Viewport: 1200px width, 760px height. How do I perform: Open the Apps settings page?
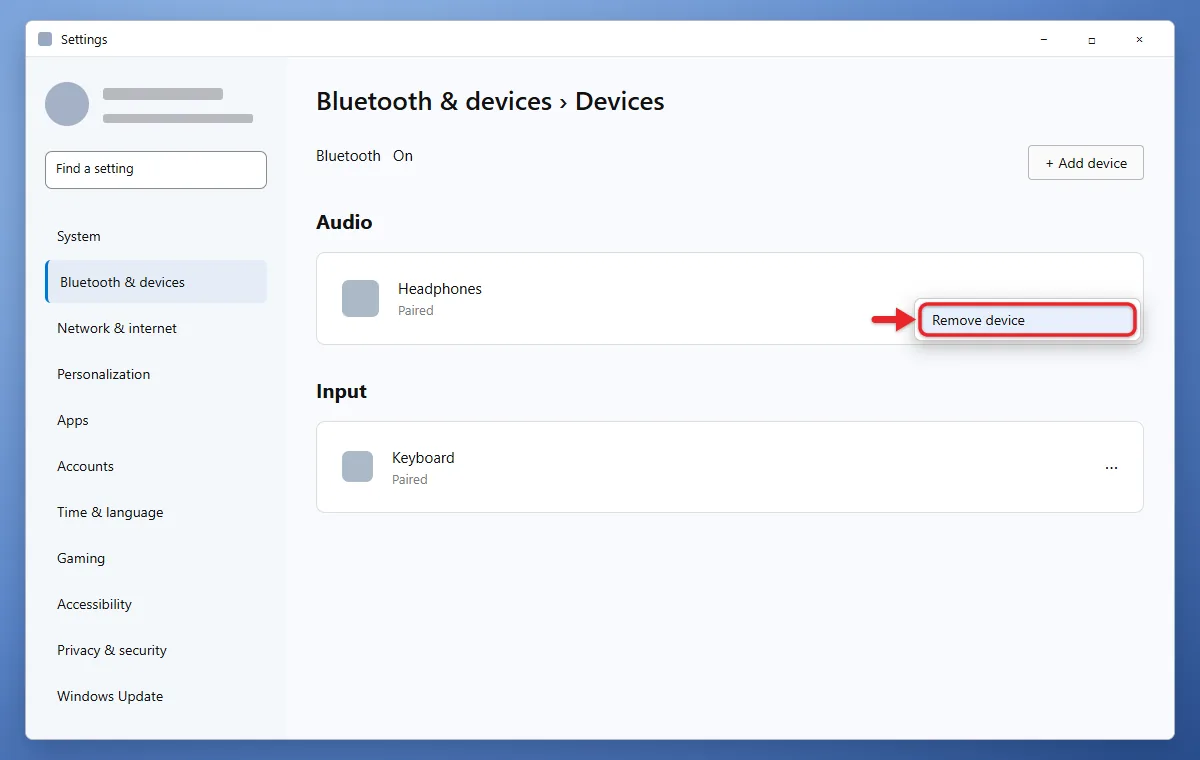(156, 420)
